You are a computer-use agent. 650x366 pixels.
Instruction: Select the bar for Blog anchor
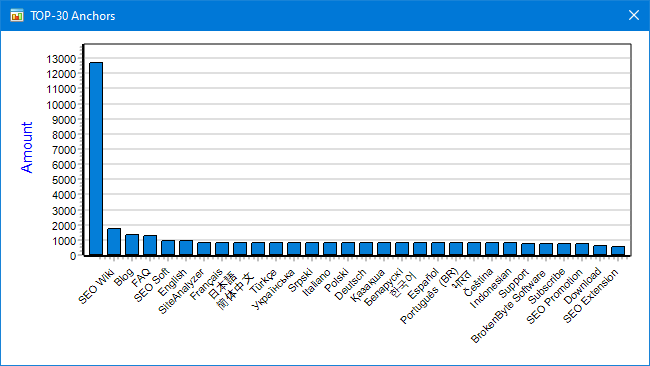[132, 245]
